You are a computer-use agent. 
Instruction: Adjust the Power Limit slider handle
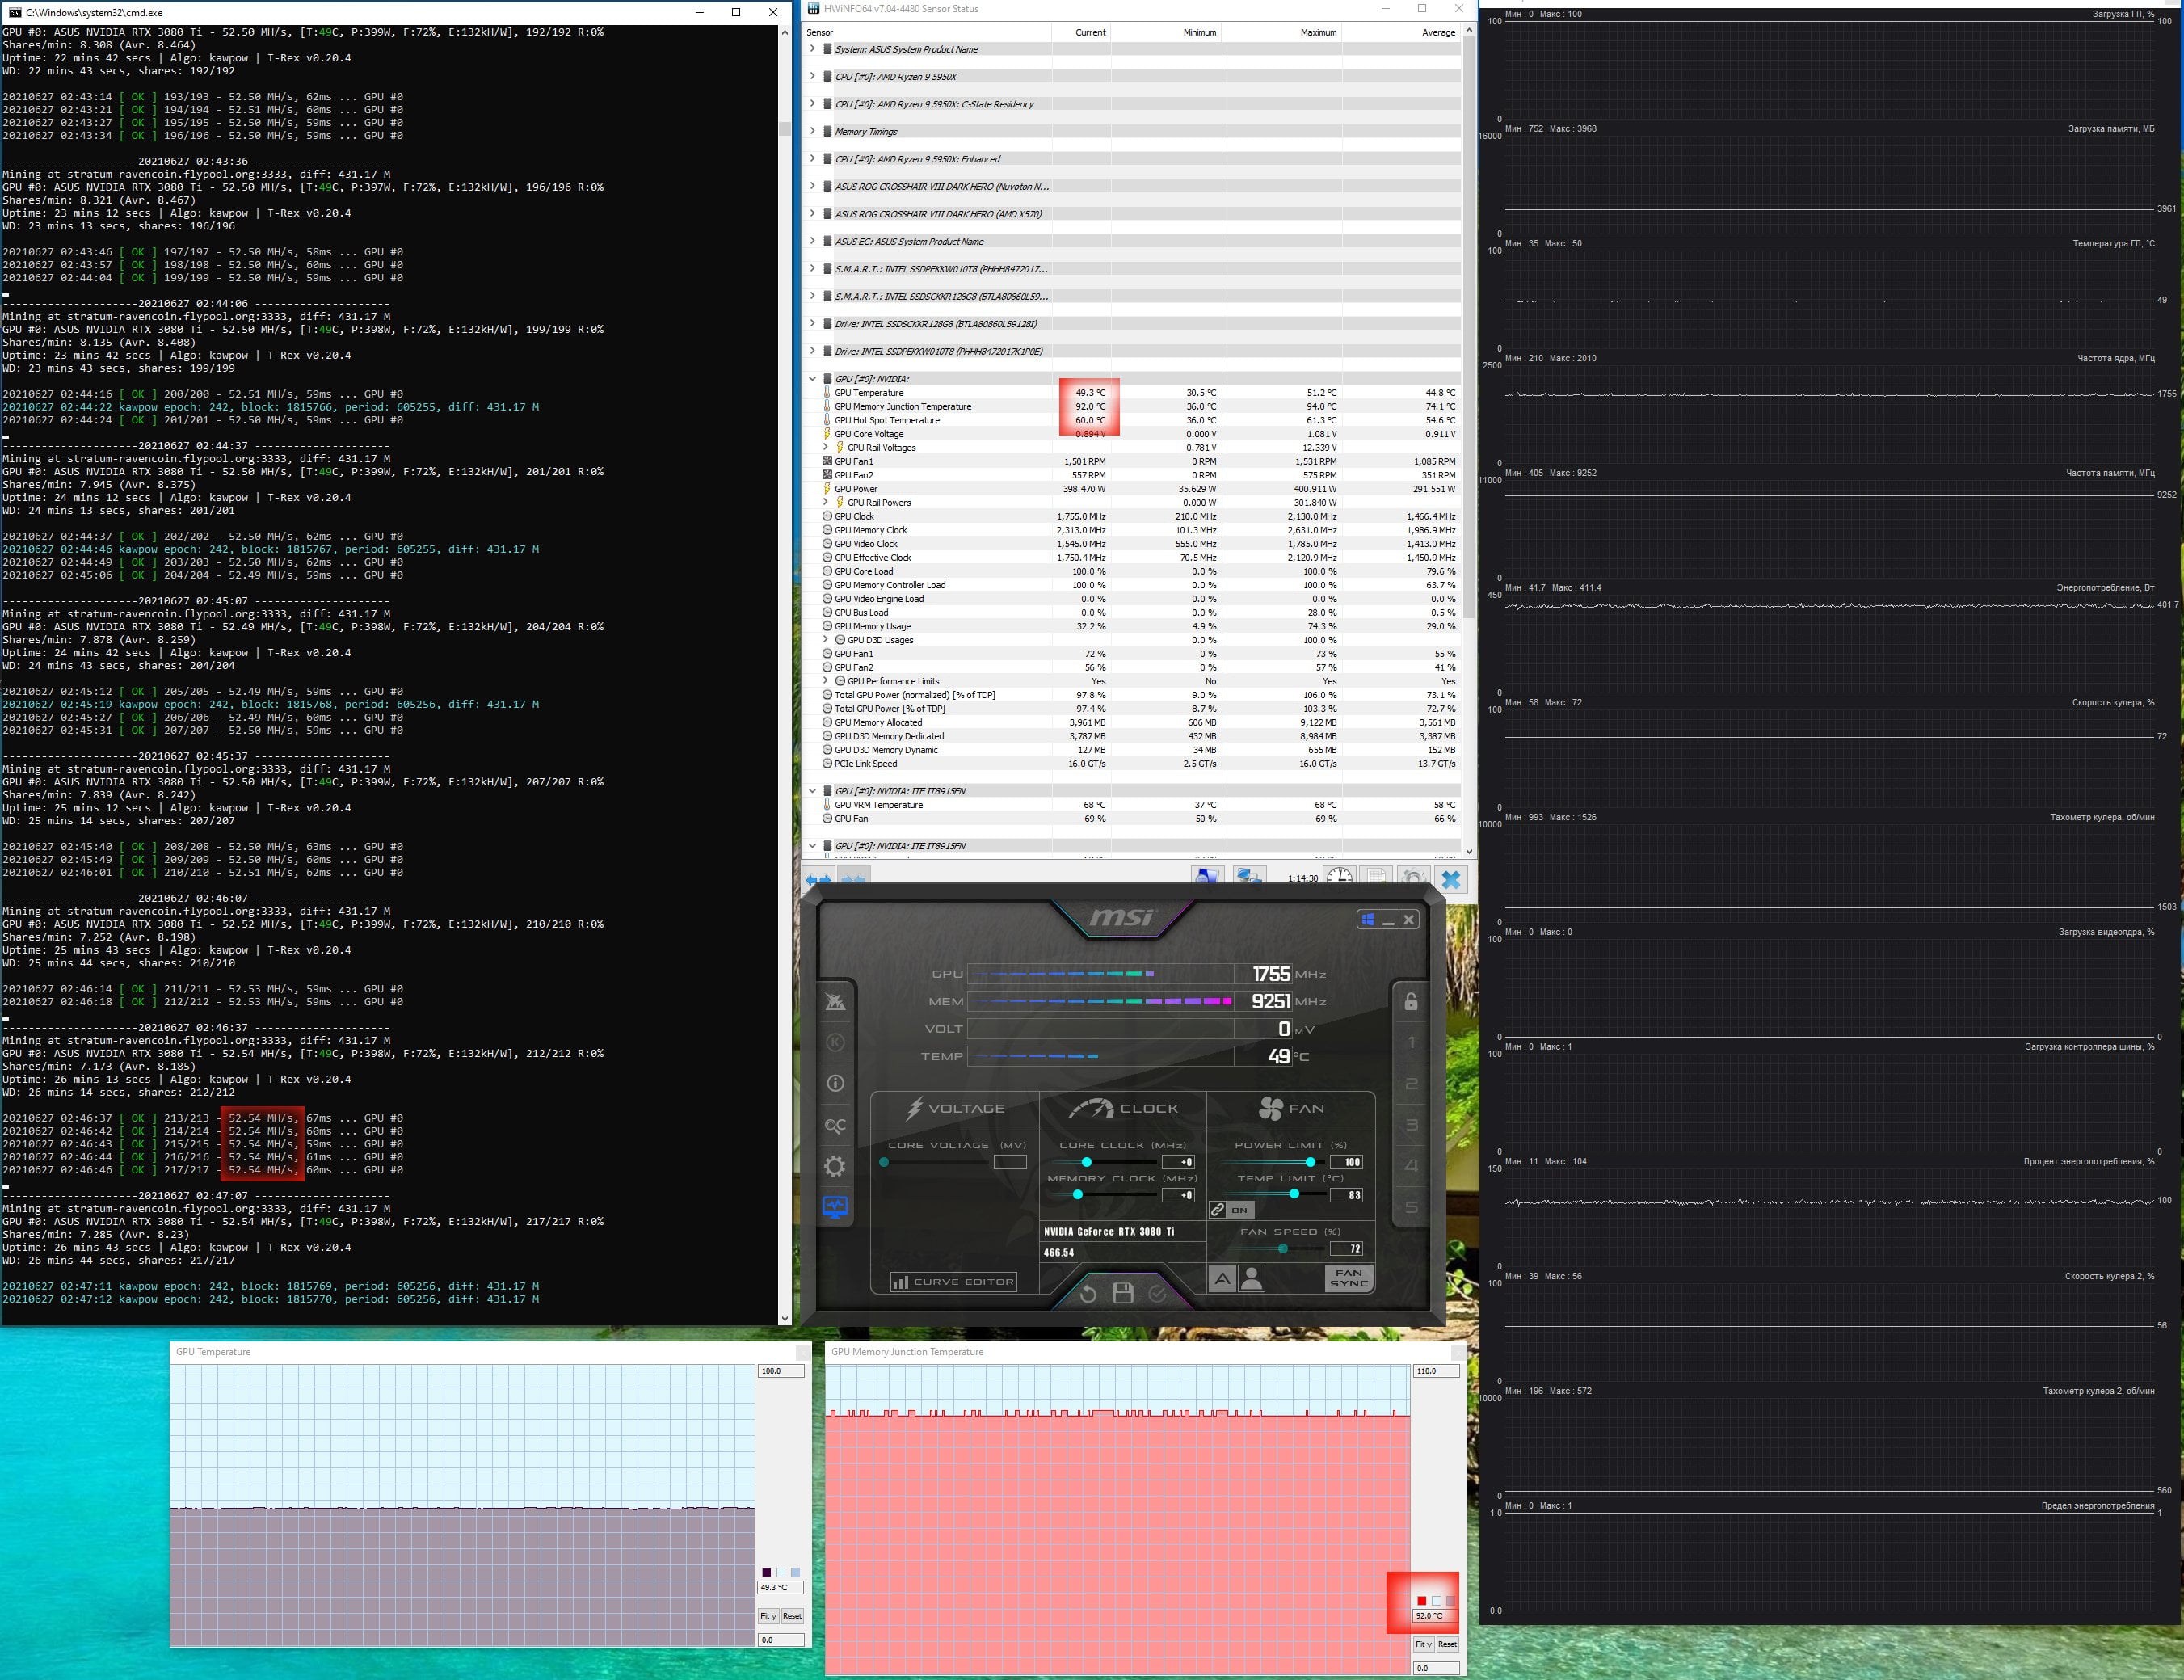pos(1310,1162)
